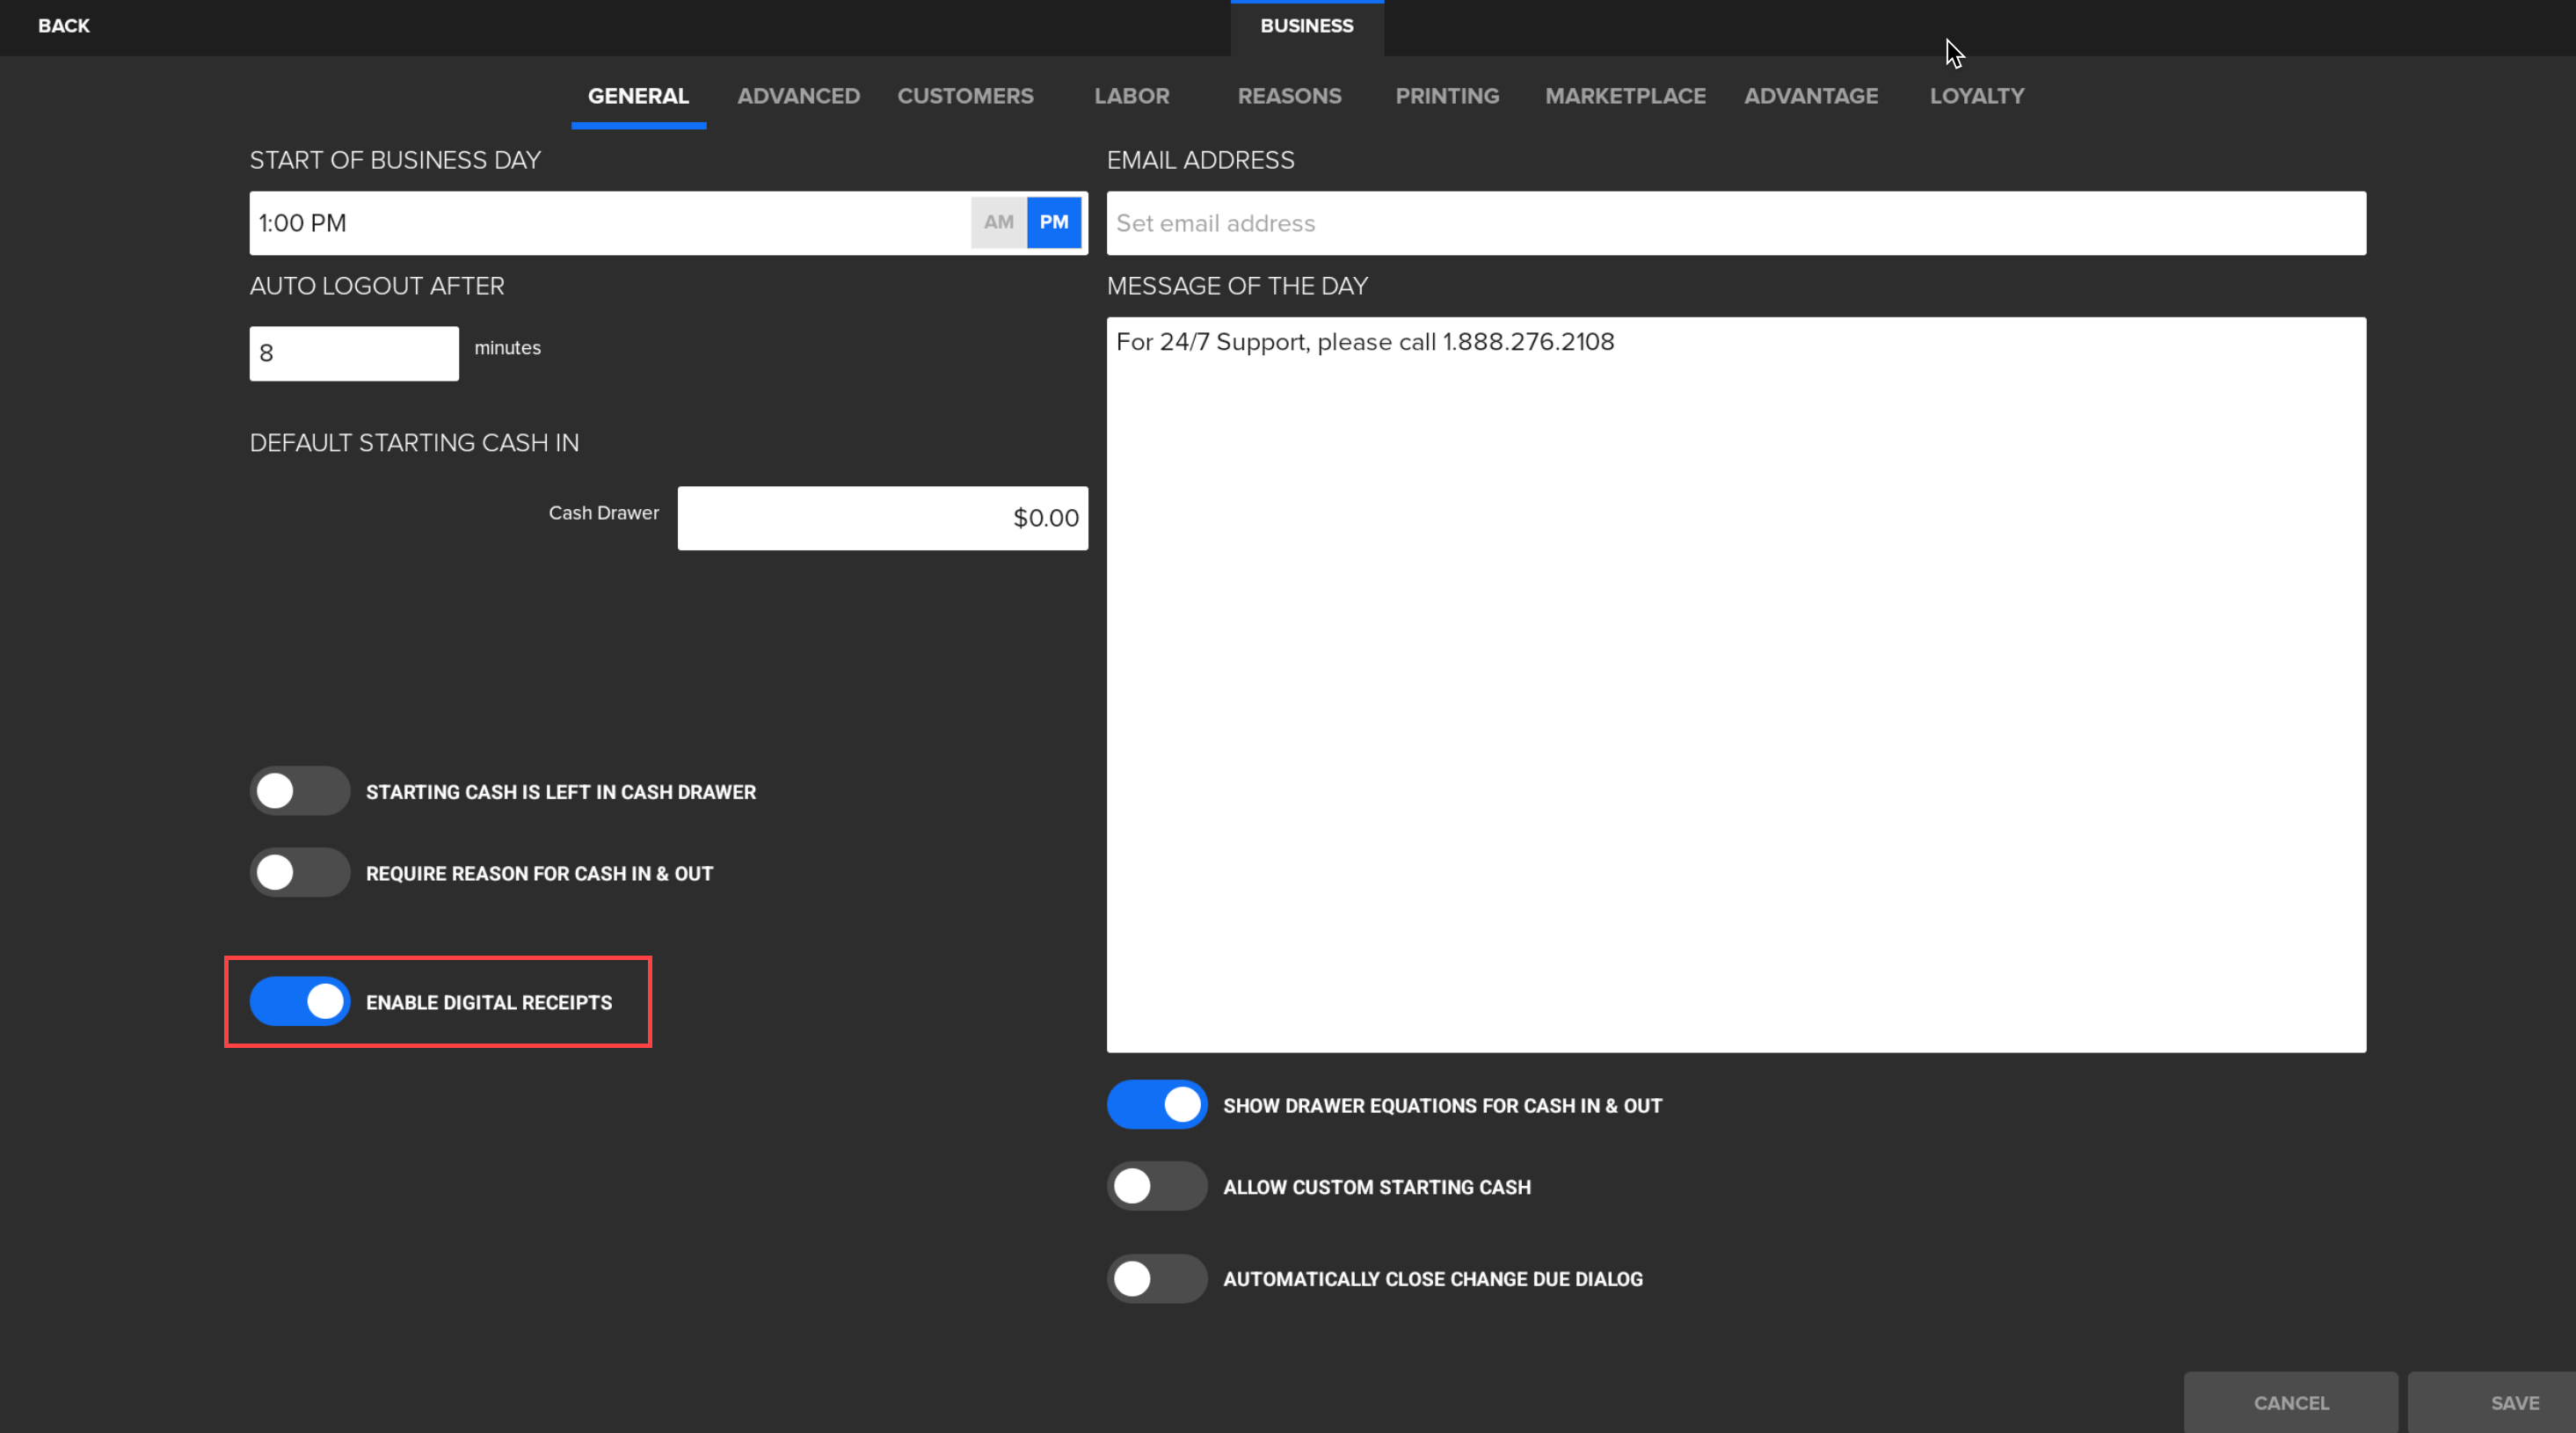The width and height of the screenshot is (2576, 1433).
Task: Select AM for business day start
Action: pos(998,222)
